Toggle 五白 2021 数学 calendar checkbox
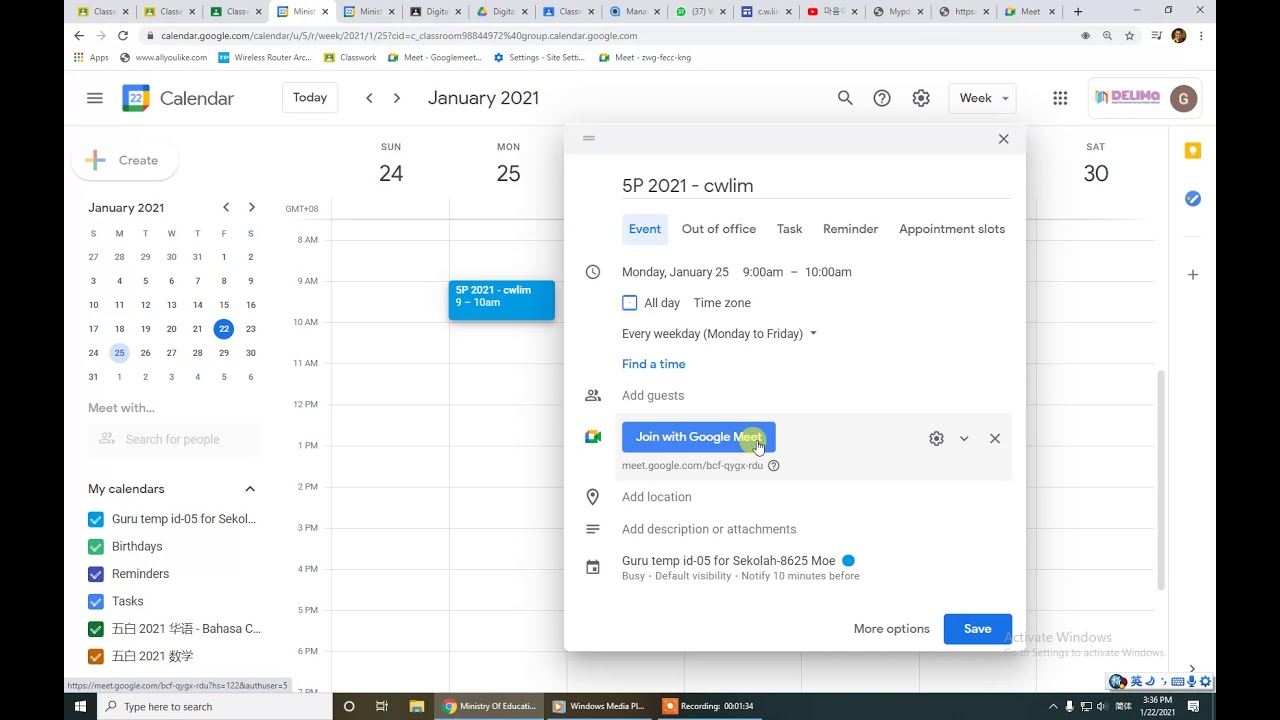 point(96,656)
